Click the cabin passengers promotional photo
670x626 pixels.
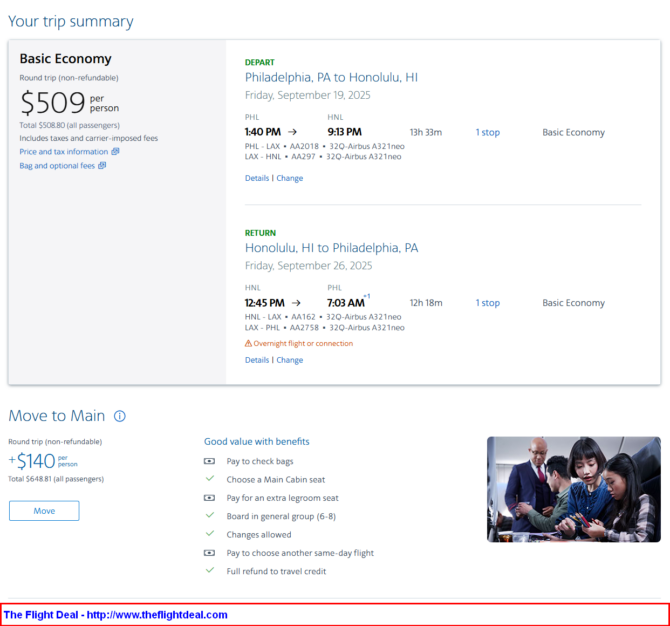pyautogui.click(x=573, y=489)
